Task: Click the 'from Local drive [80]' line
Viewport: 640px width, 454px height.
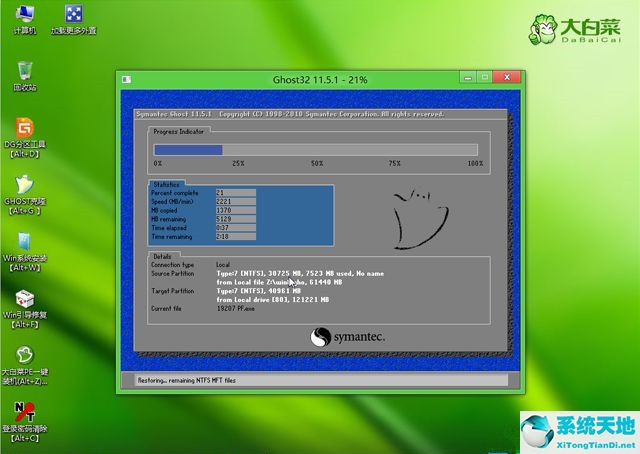Action: click(273, 300)
